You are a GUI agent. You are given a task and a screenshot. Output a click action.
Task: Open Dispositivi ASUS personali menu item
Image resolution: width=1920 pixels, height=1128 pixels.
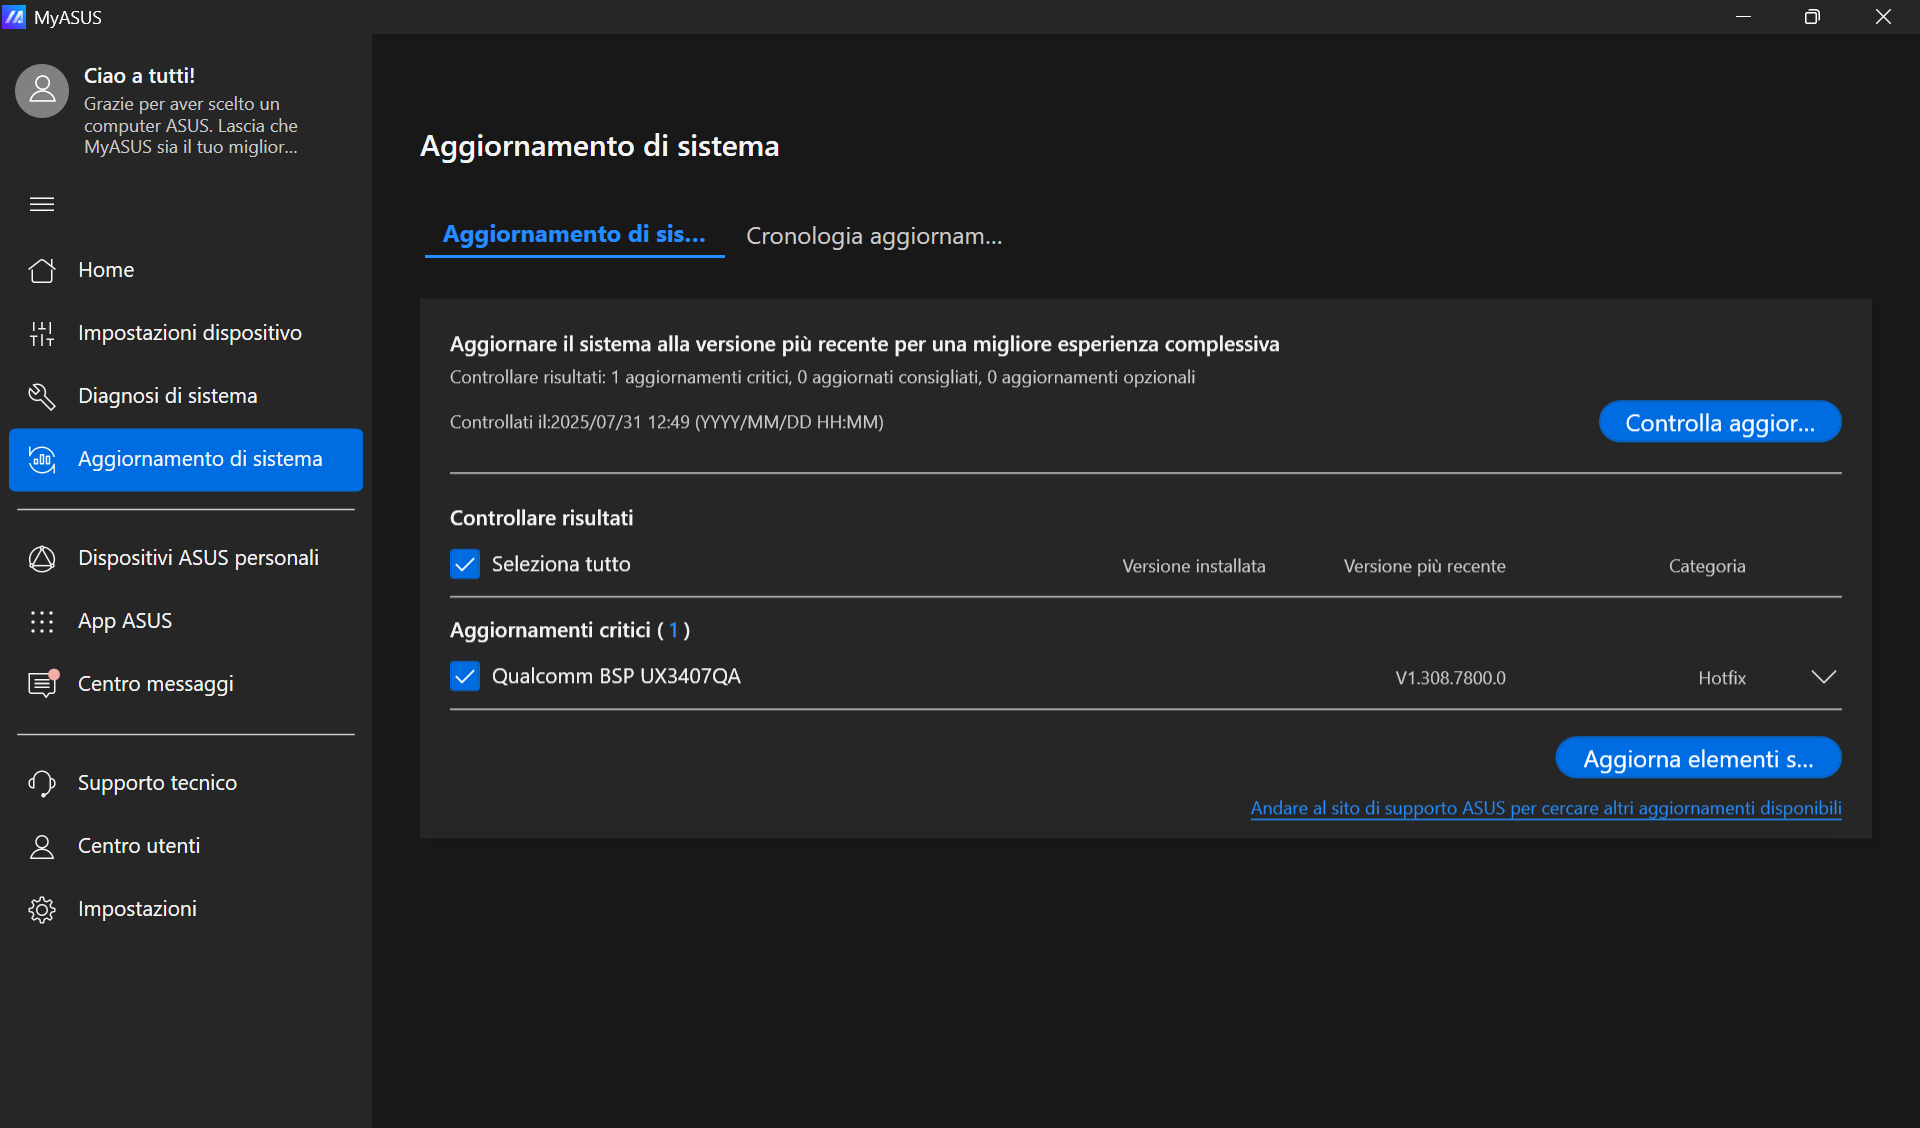coord(186,558)
